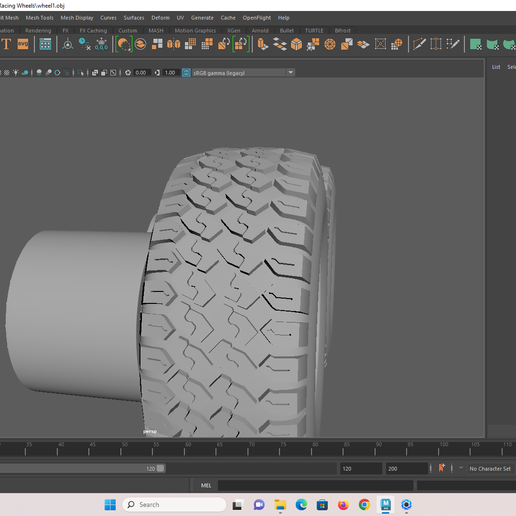Toggle Motion Blur viewport icon
This screenshot has width=516, height=516.
pos(48,73)
